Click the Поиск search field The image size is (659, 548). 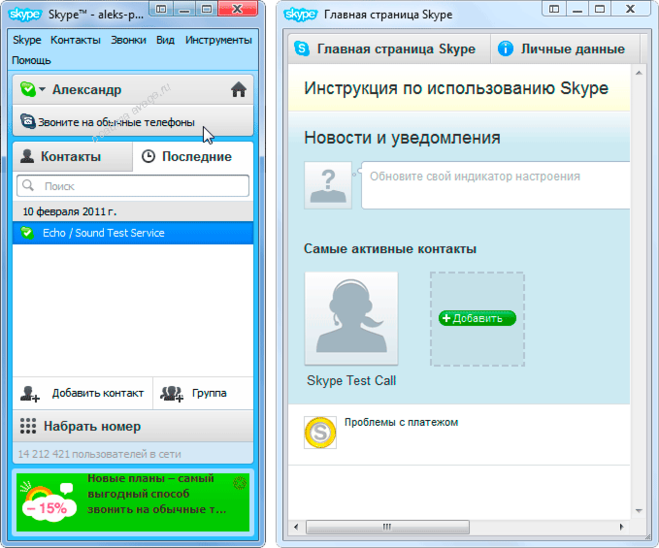pos(133,186)
